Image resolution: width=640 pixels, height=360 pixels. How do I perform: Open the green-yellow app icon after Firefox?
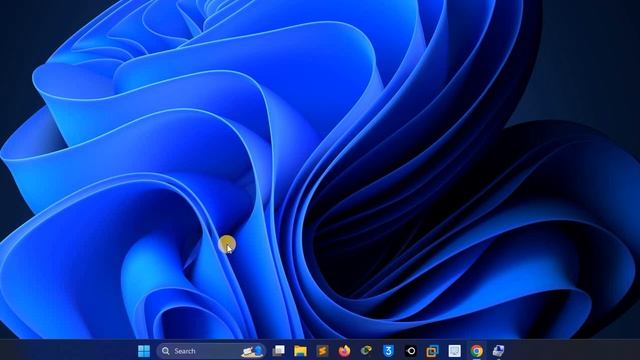[367, 351]
